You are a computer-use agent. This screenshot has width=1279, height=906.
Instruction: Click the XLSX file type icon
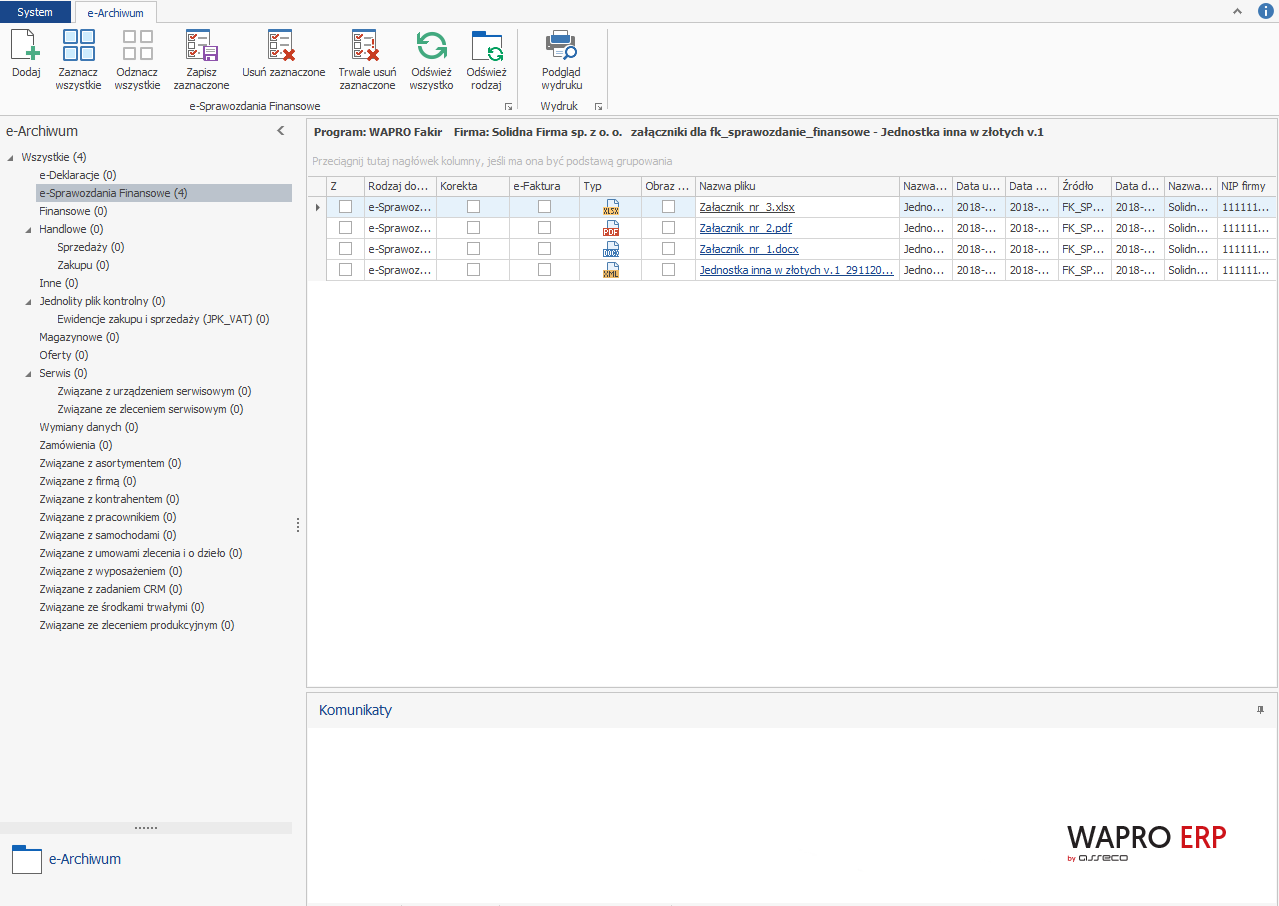tap(611, 207)
